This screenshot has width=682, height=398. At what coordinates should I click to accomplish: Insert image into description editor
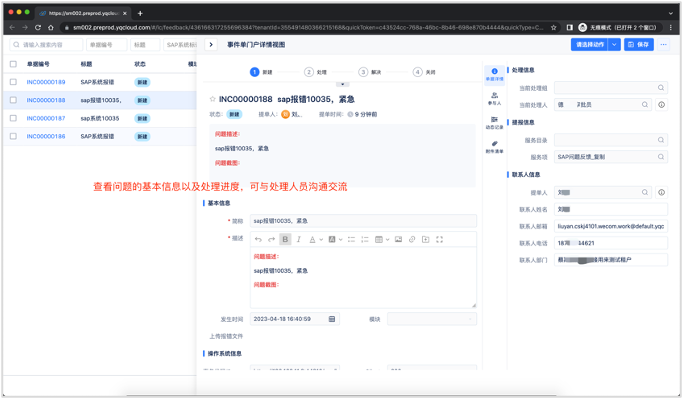tap(398, 239)
